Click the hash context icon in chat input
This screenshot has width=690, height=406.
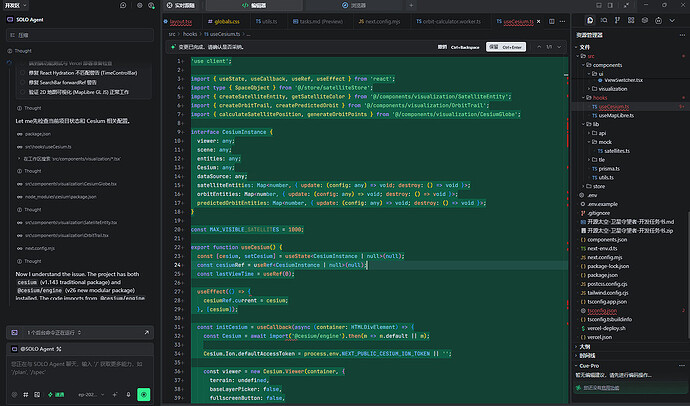26,395
